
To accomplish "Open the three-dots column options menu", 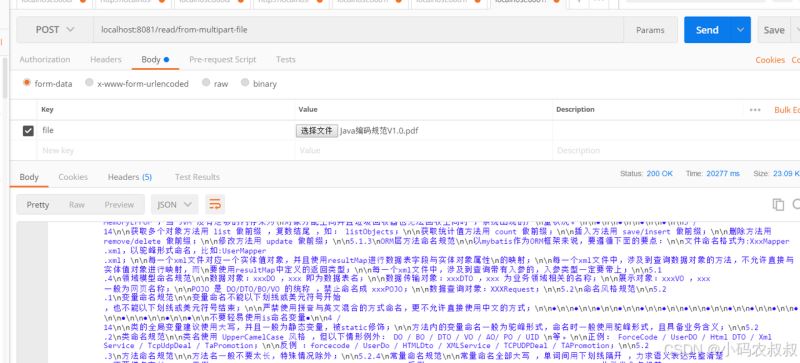I will click(755, 110).
